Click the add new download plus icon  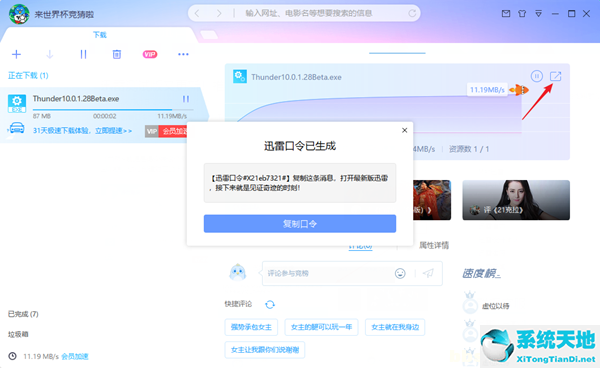point(16,54)
